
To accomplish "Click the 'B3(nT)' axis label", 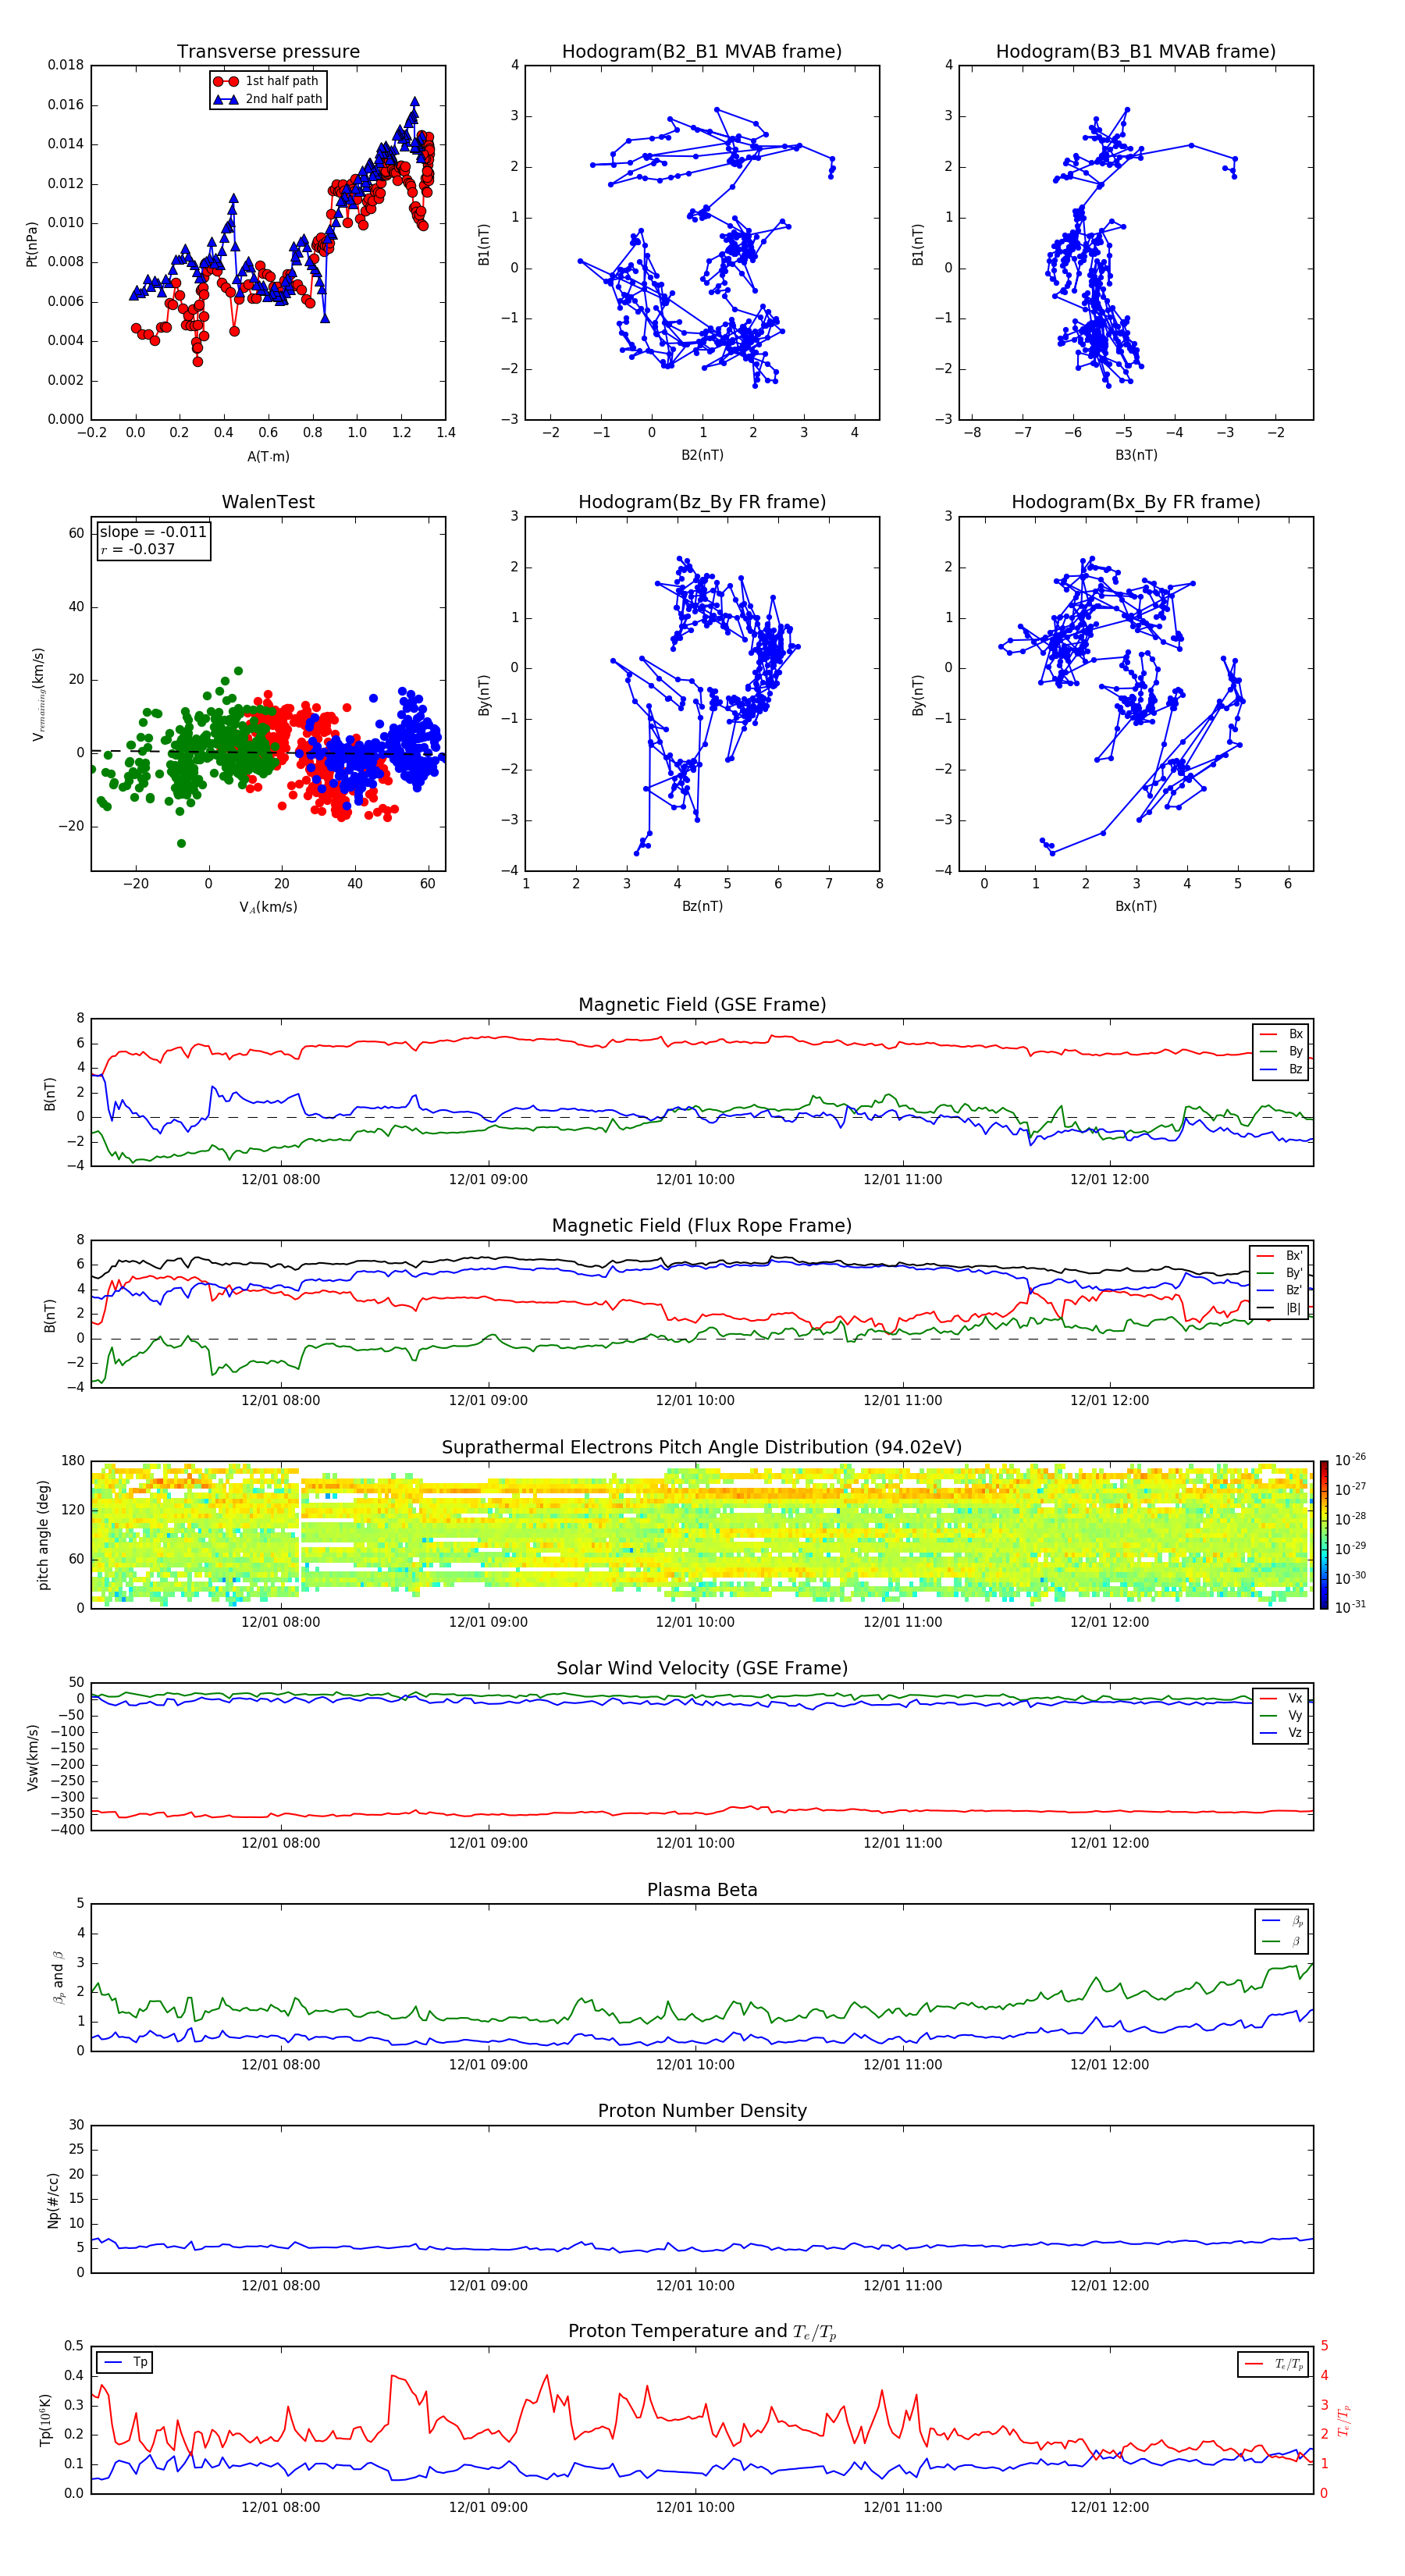I will [1136, 455].
